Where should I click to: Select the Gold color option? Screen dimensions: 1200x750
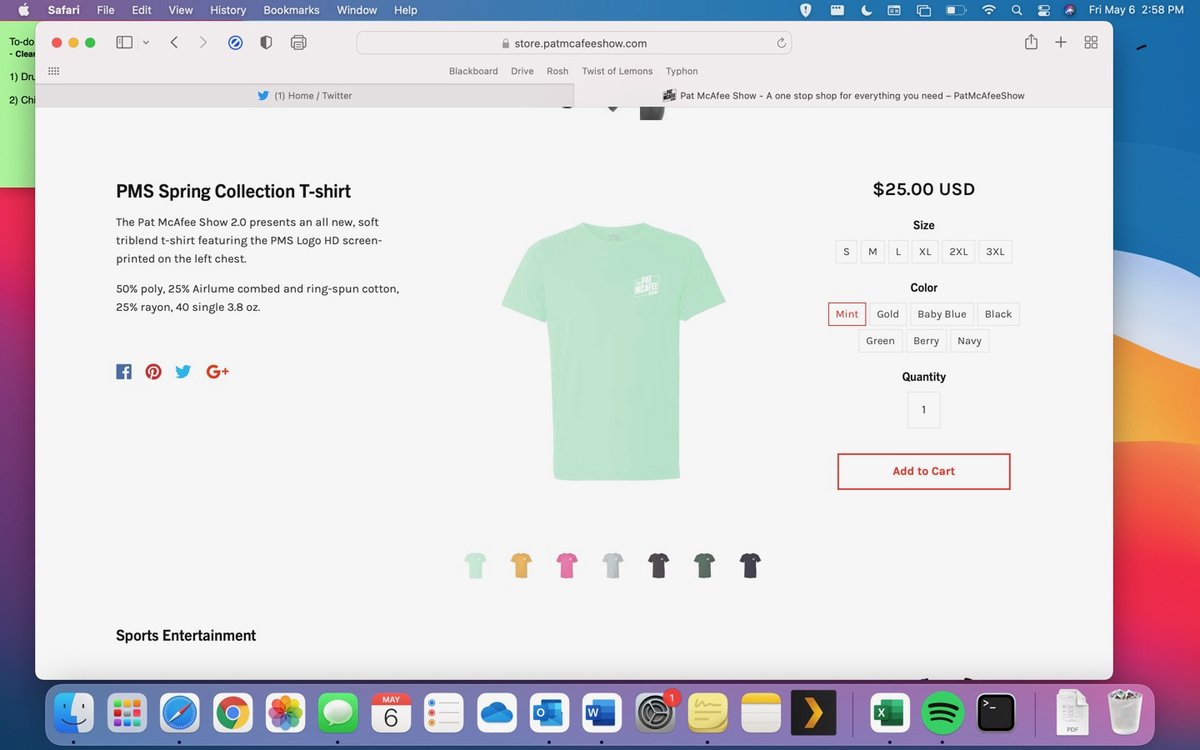[x=888, y=314]
